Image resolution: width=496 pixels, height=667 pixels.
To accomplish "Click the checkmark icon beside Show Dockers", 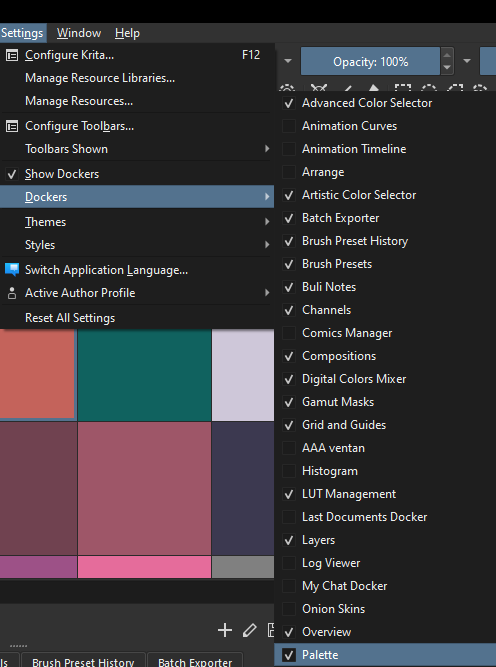I will [x=12, y=174].
